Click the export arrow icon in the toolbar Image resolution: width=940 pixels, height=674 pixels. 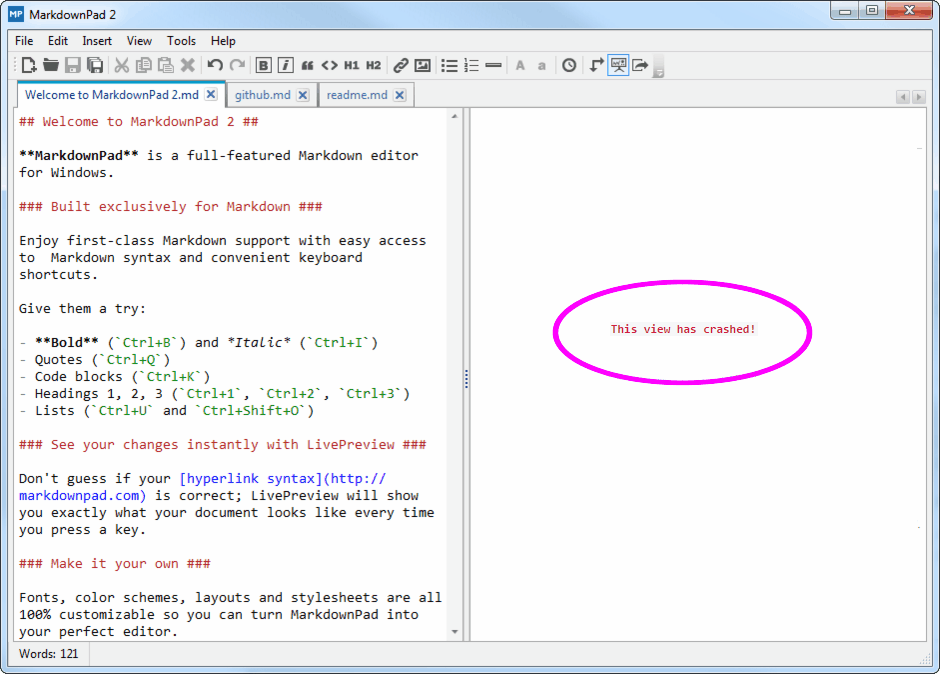coord(640,65)
